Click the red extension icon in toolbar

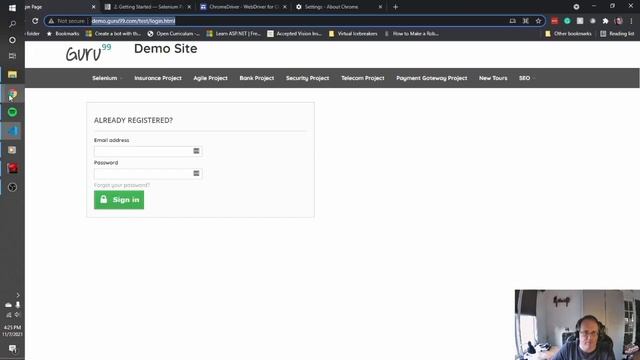coord(554,21)
